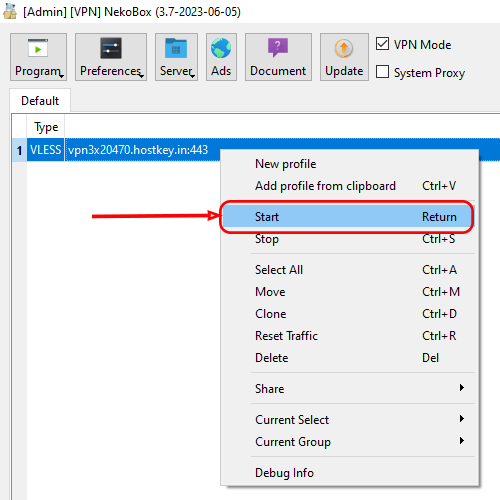Open the Preferences sliders icon
Image resolution: width=500 pixels, height=500 pixels.
coord(111,48)
